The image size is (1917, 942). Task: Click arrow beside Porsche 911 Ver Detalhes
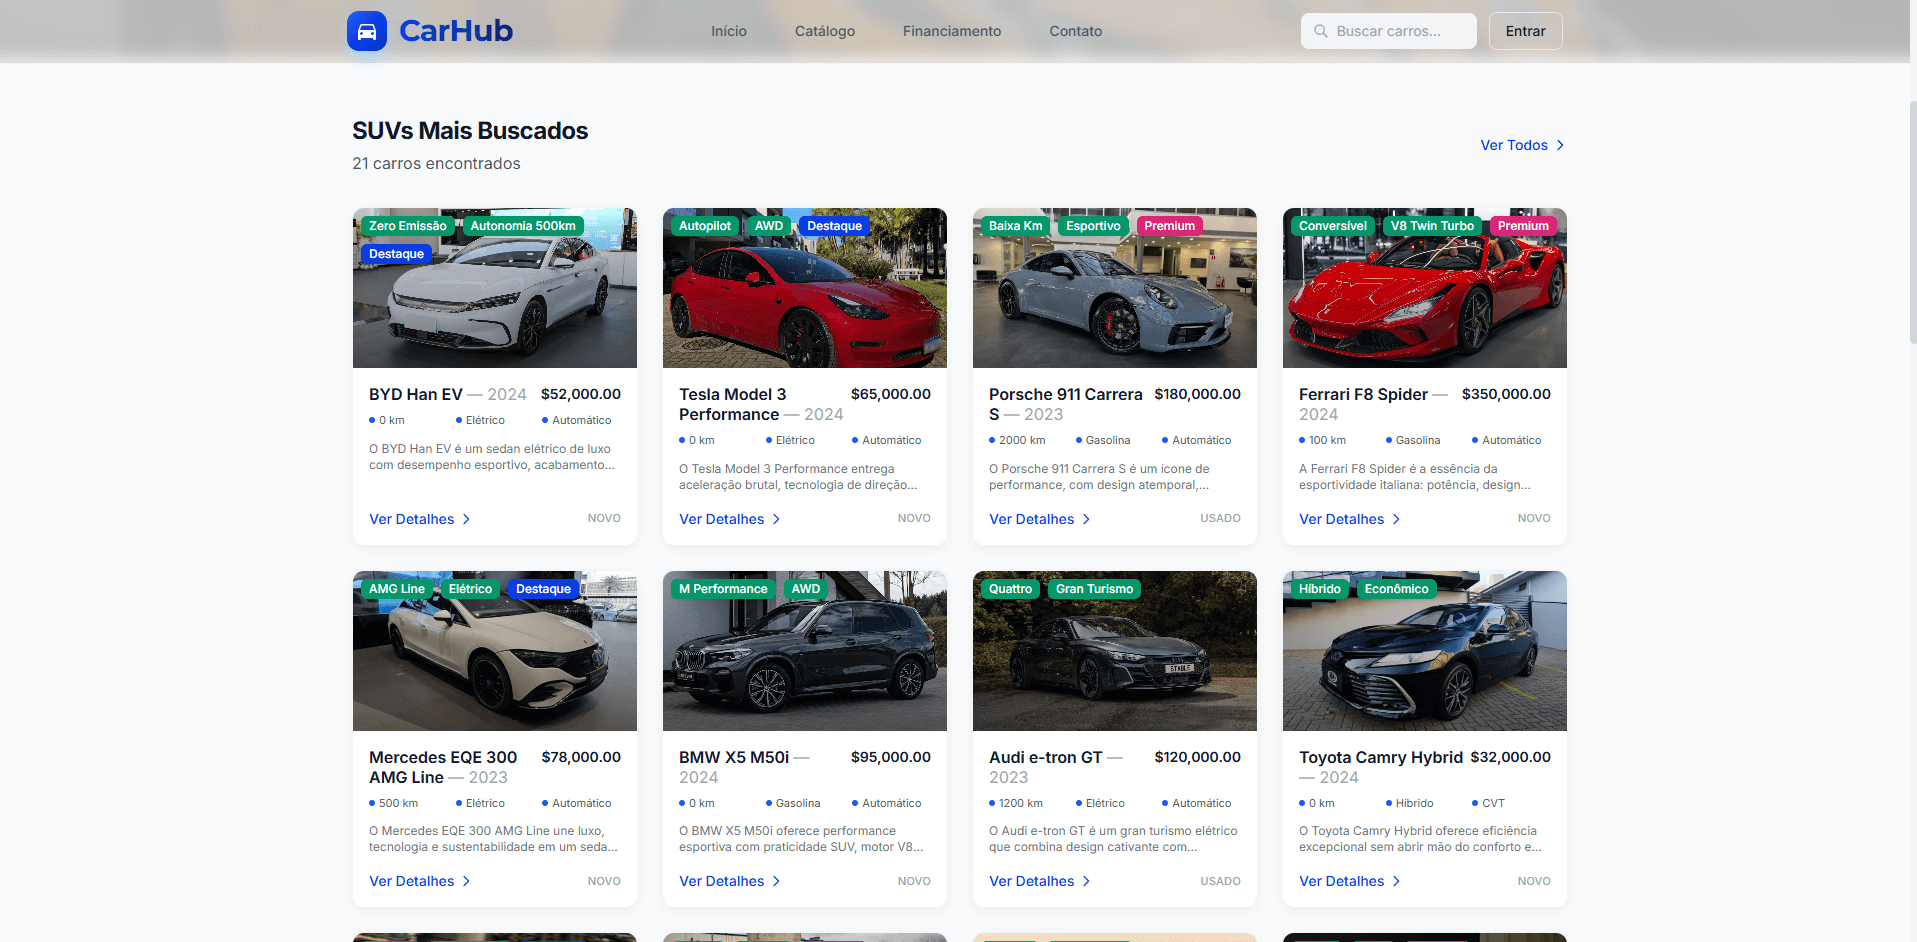pyautogui.click(x=1085, y=519)
